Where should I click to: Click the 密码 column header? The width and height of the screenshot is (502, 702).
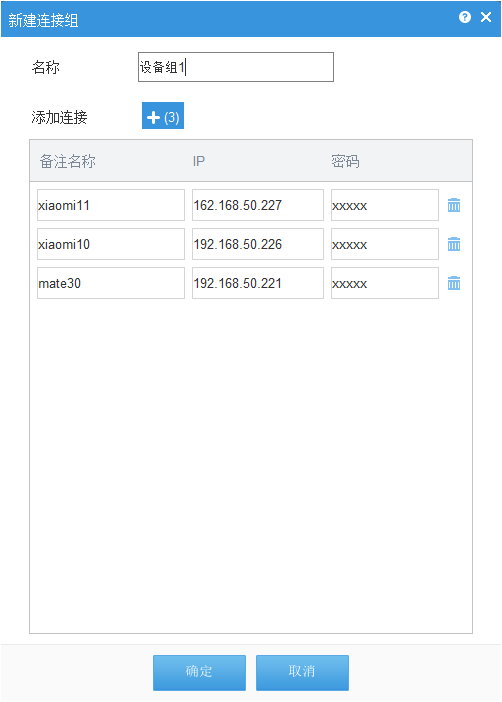[x=345, y=161]
